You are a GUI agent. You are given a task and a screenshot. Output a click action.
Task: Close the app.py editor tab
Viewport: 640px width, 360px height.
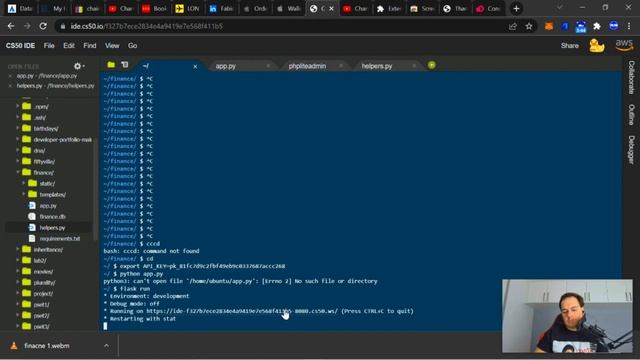268,66
